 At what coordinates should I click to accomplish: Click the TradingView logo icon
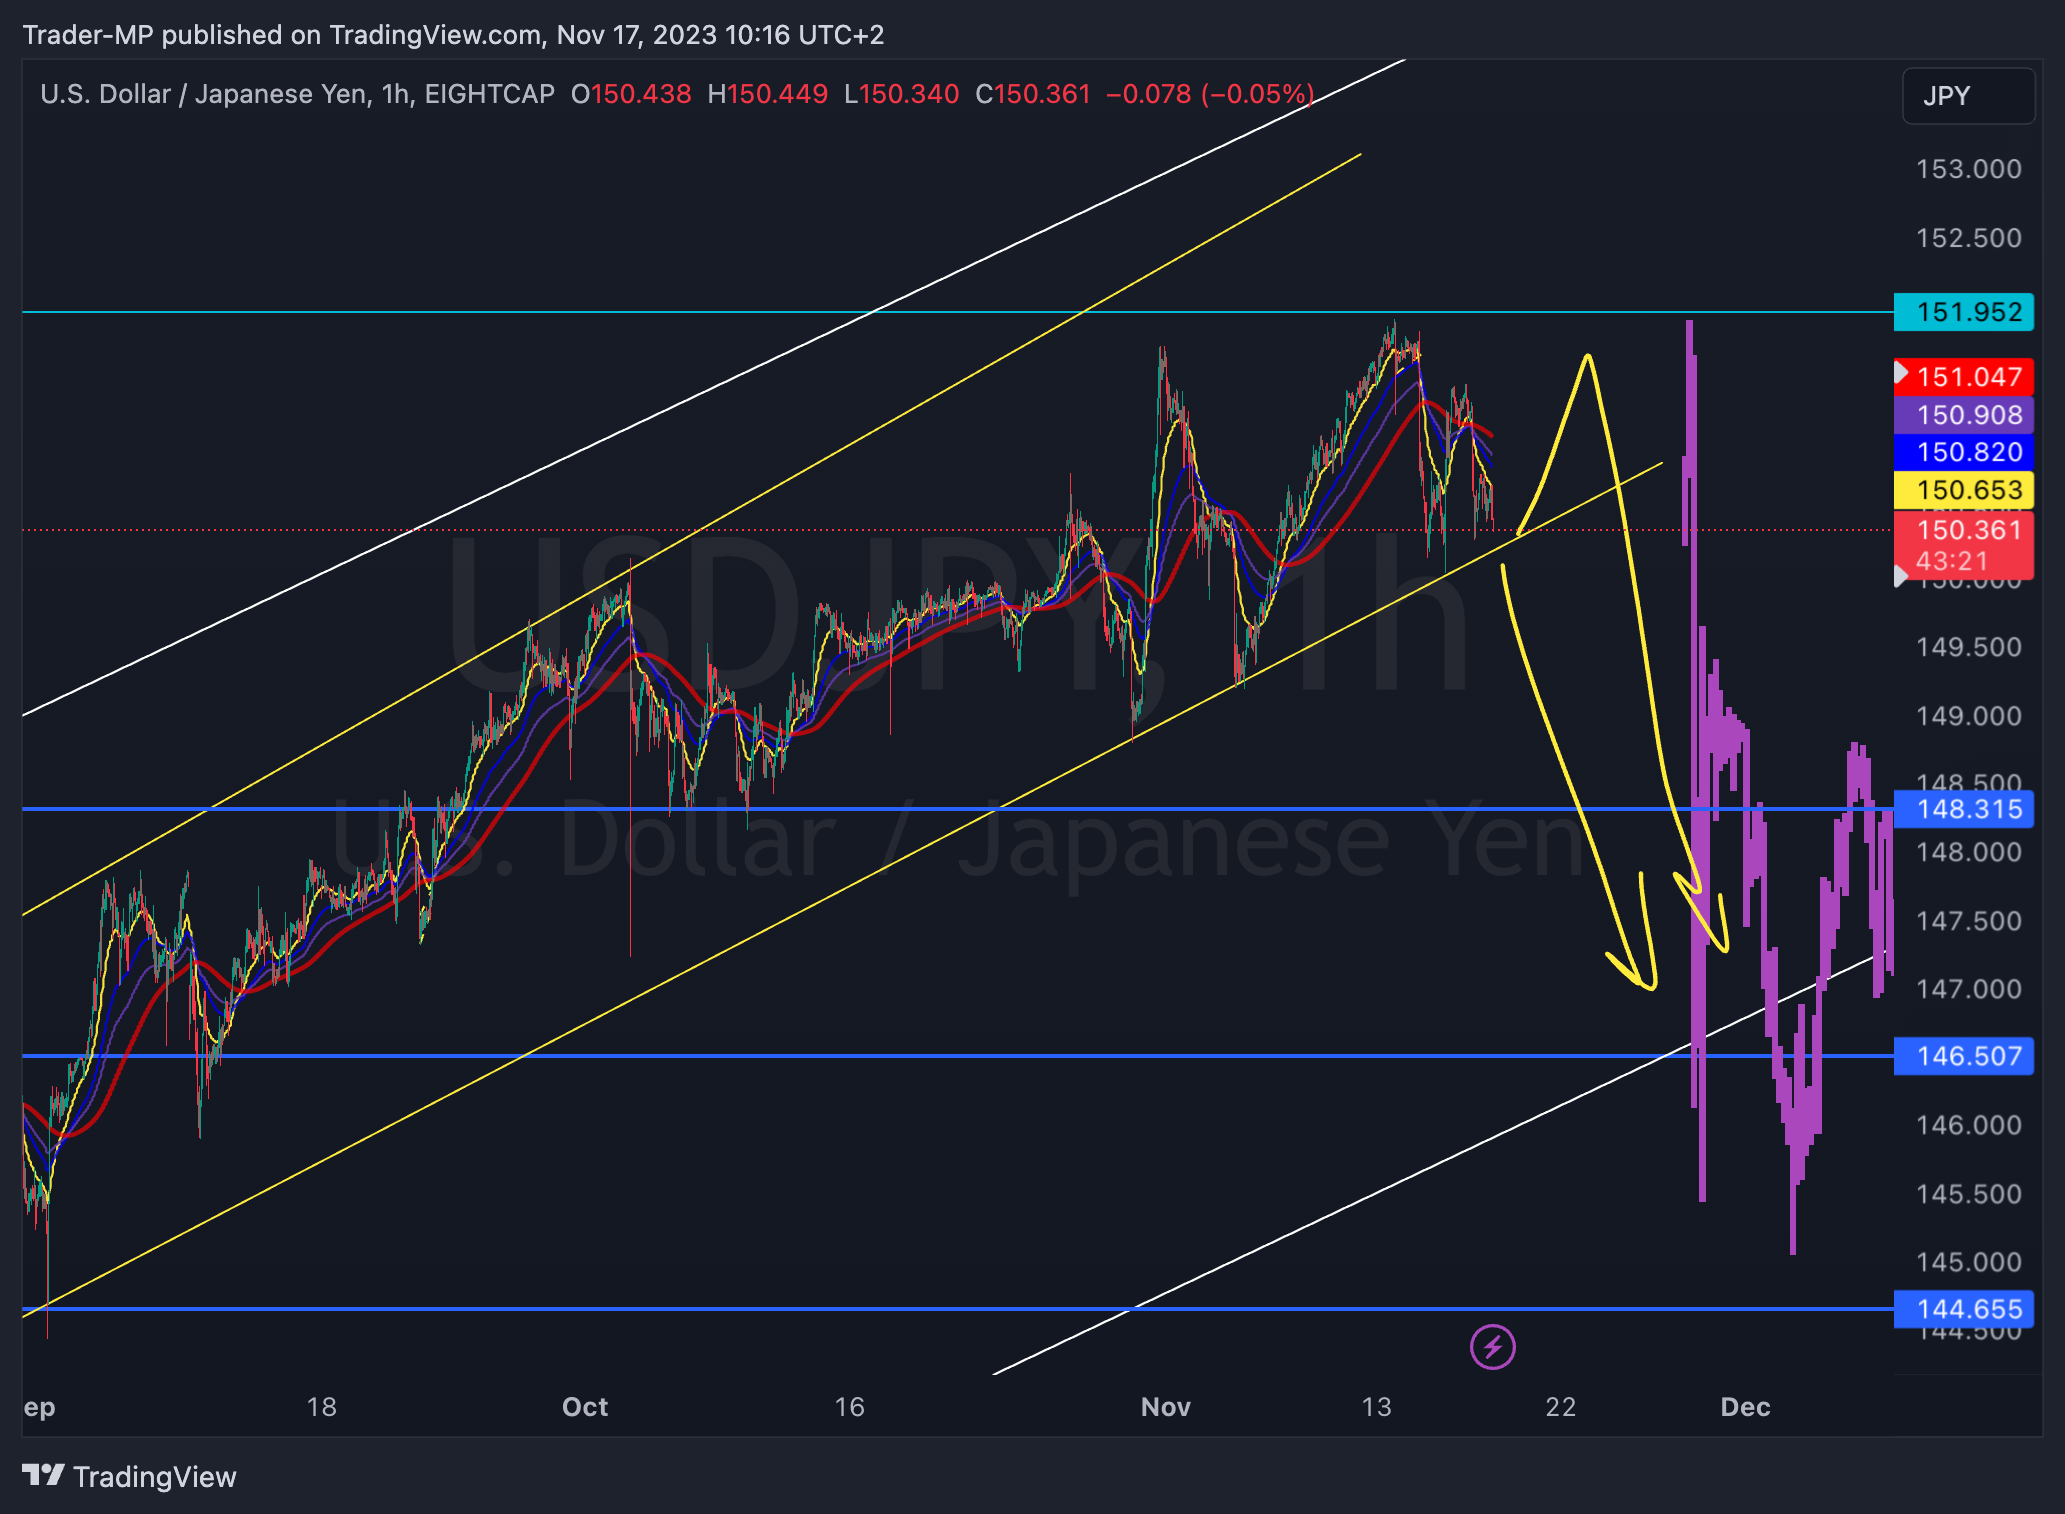point(43,1475)
